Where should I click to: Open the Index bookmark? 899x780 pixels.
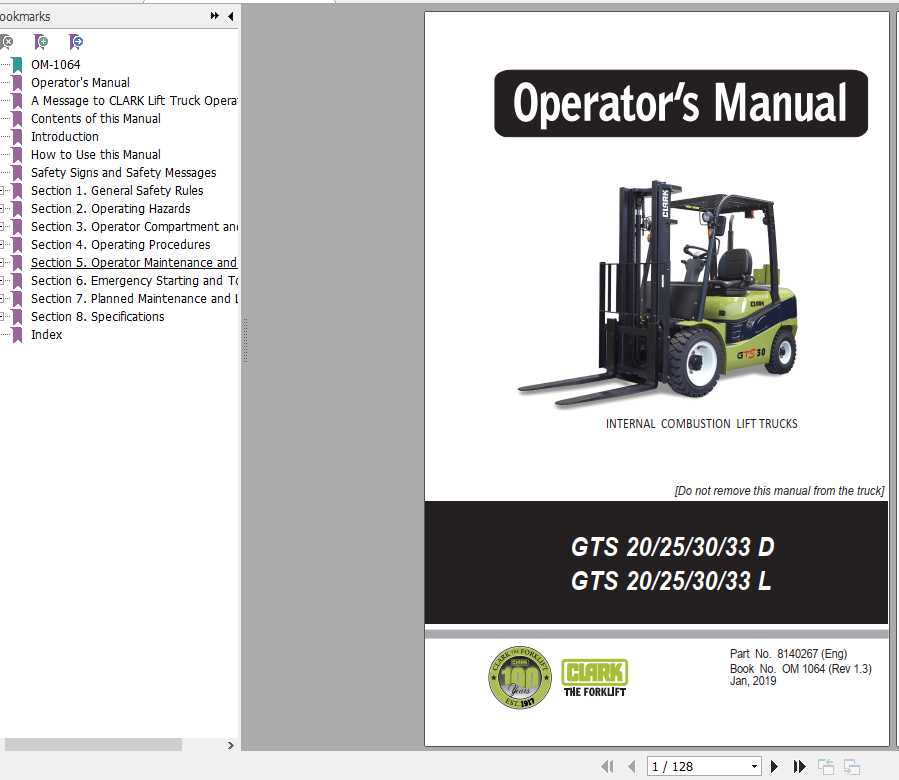coord(46,334)
